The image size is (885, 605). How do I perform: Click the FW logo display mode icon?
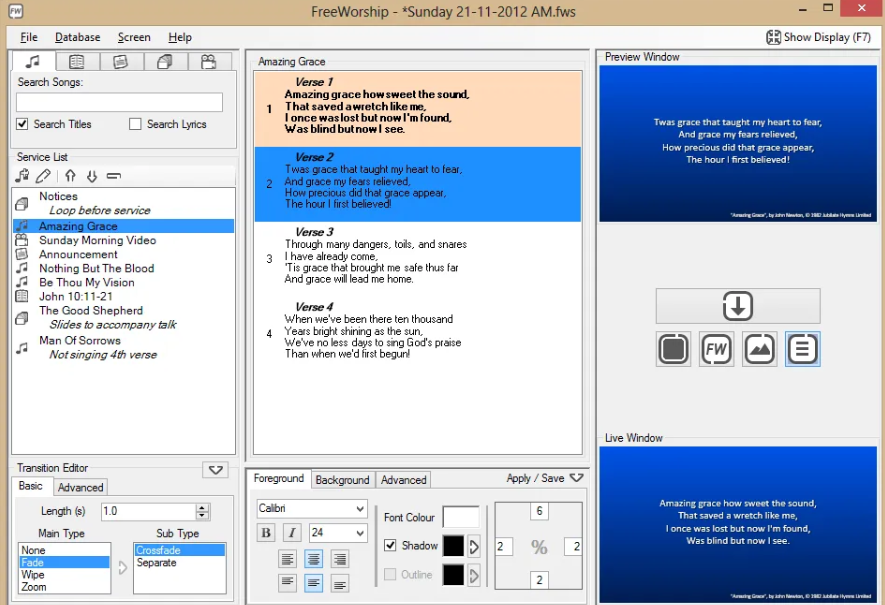point(716,349)
